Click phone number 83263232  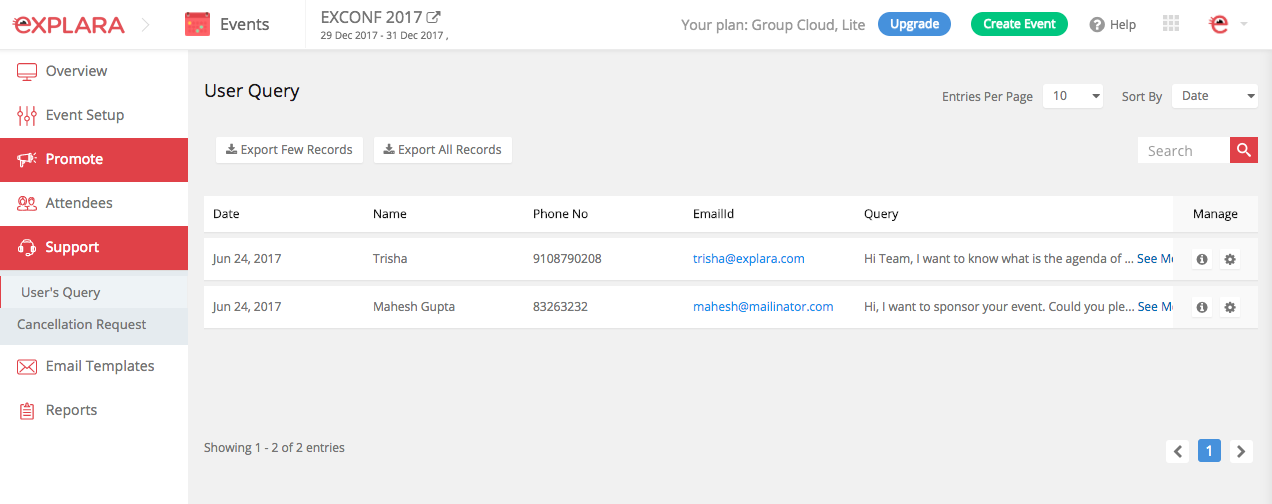click(560, 307)
